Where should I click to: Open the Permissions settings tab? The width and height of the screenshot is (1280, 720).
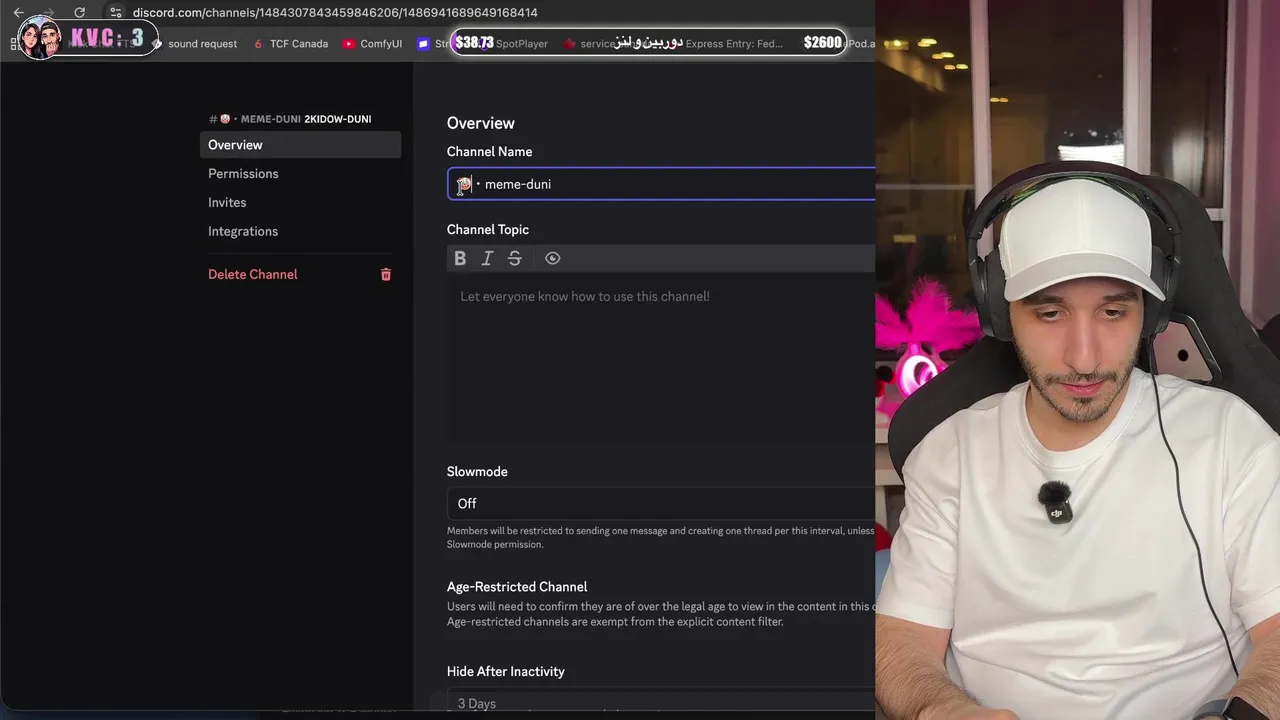[300, 174]
